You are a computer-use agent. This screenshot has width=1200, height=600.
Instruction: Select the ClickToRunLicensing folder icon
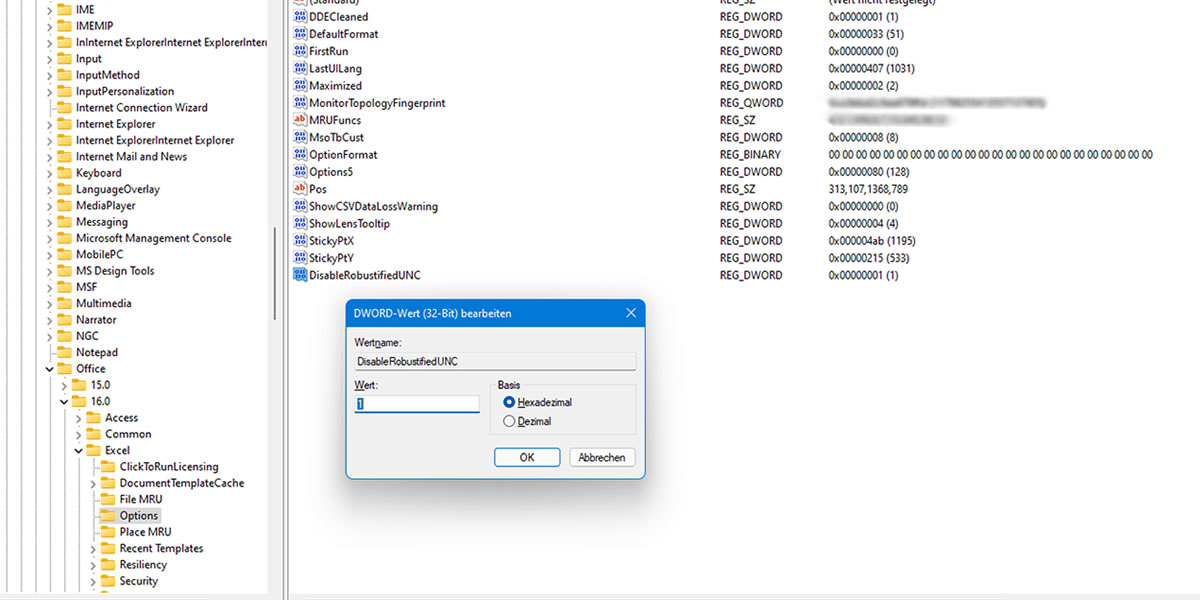[108, 467]
